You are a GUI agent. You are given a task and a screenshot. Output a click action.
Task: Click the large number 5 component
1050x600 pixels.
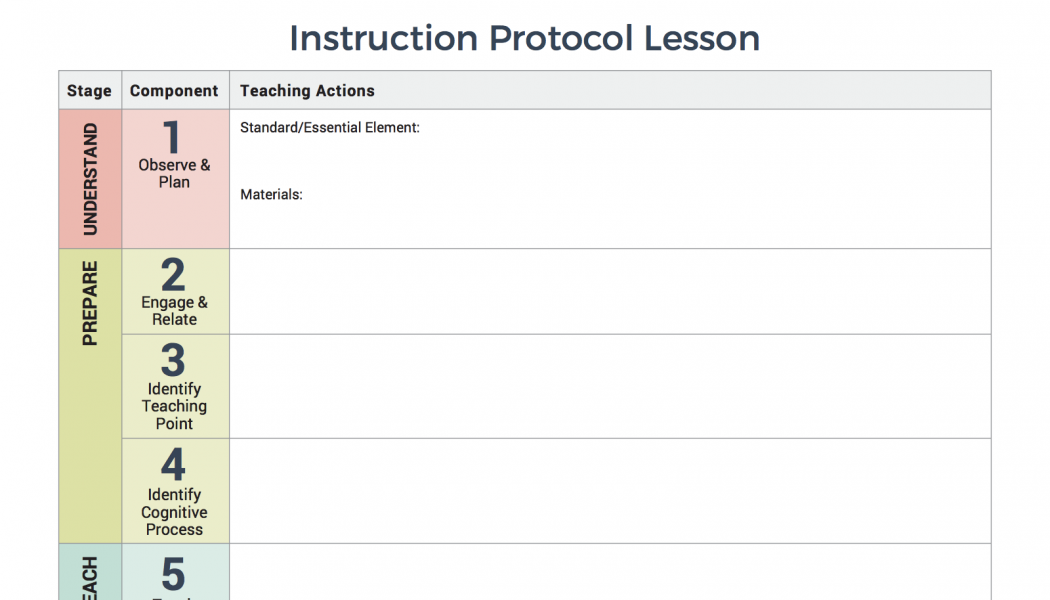coord(173,574)
